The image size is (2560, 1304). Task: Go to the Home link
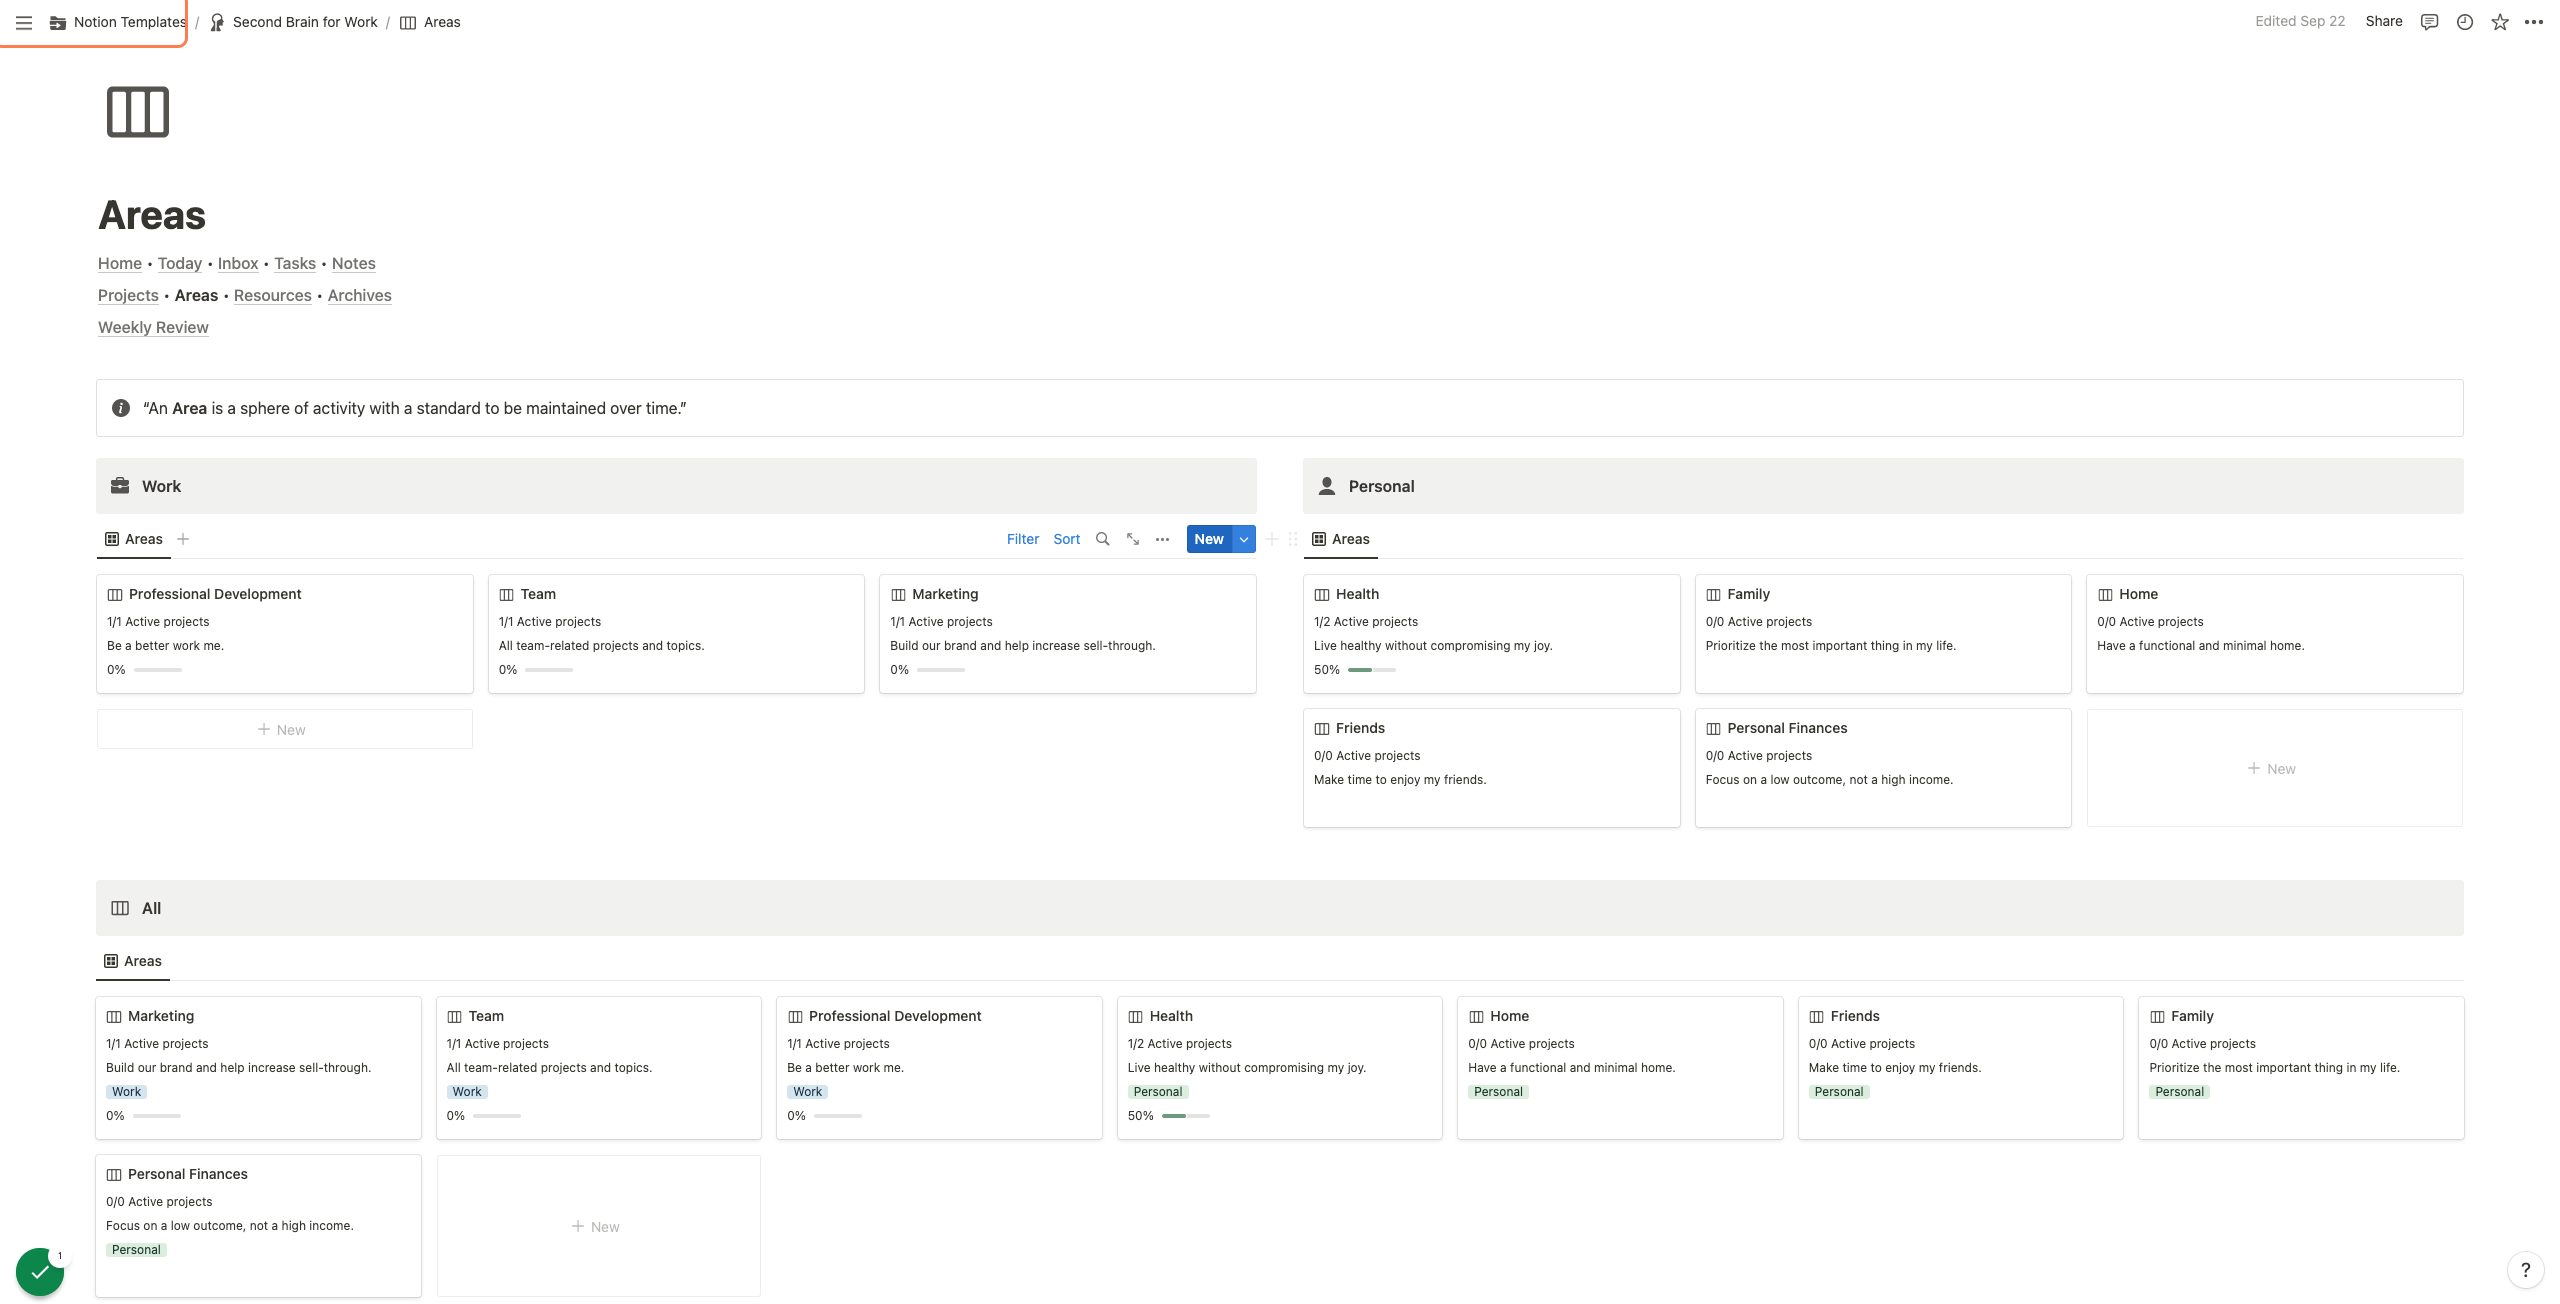120,263
